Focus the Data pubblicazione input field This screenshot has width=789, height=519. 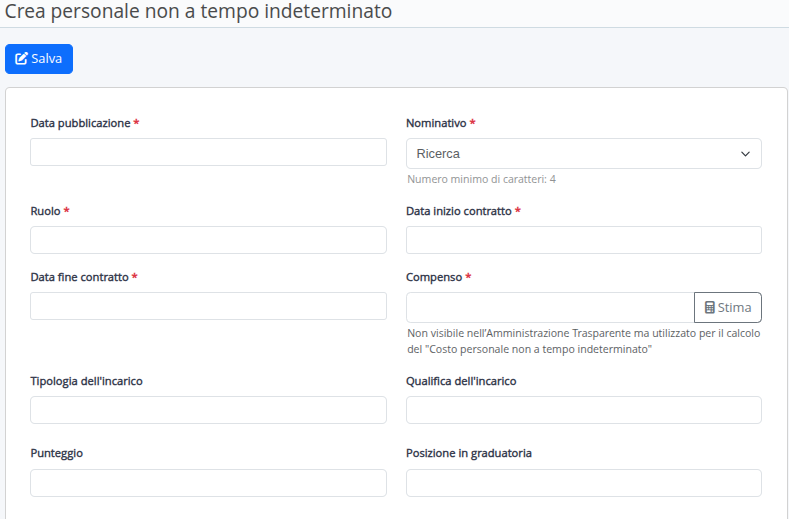point(208,152)
